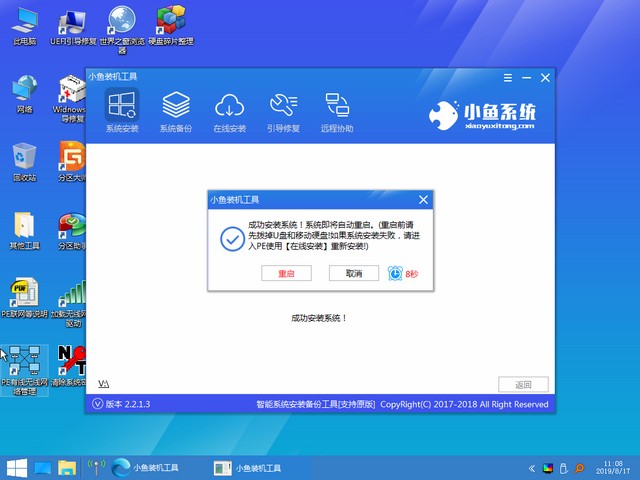Click the 取消 (Cancel) button in dialog

(354, 273)
